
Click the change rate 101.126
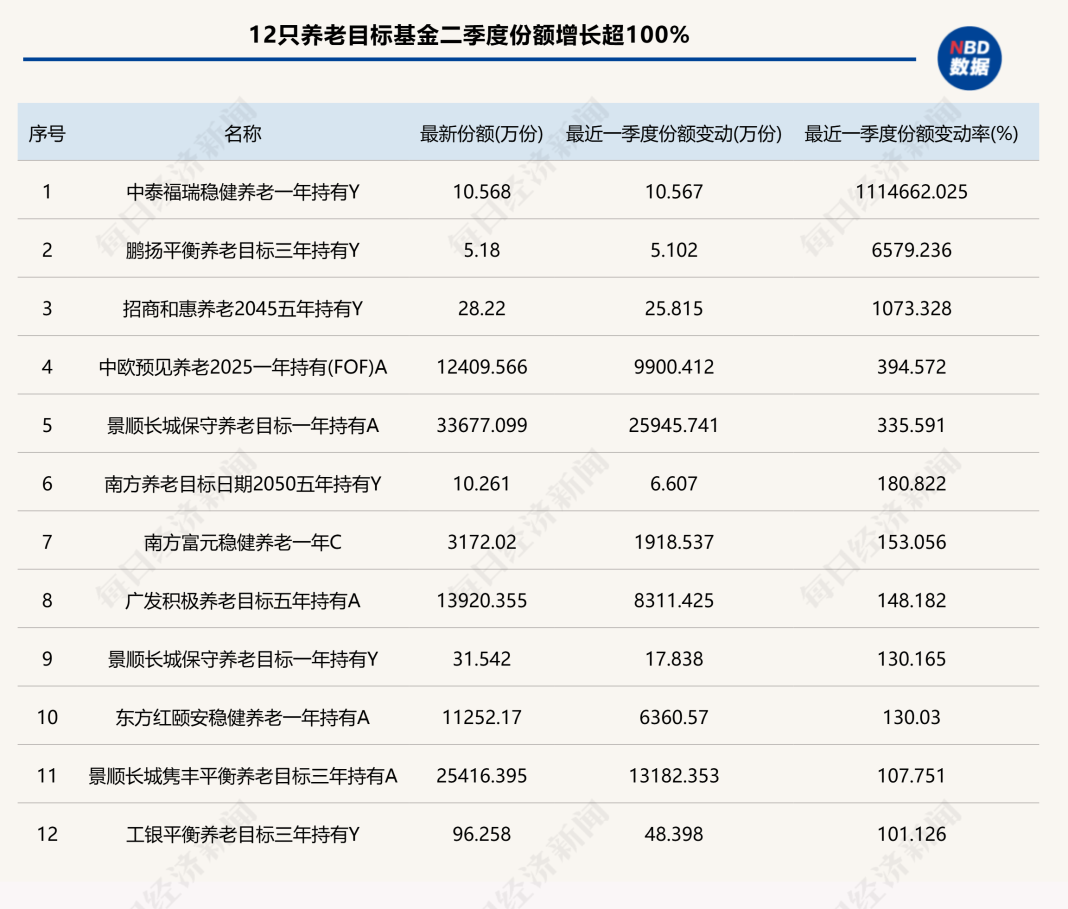point(911,835)
